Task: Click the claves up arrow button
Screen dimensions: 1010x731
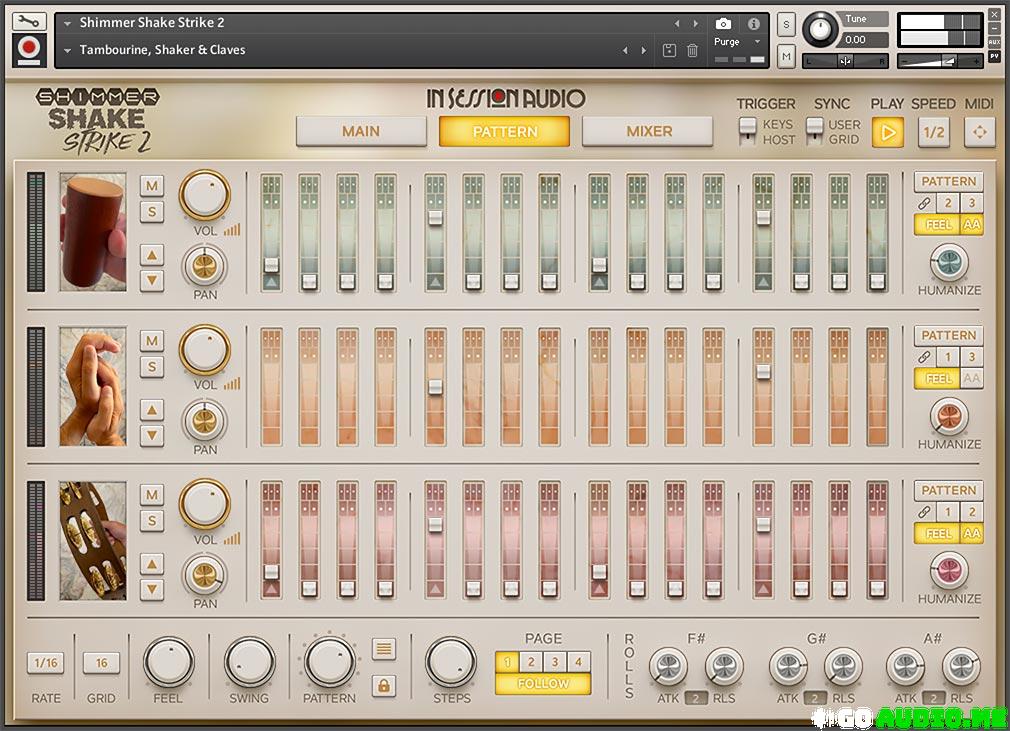Action: pos(152,255)
